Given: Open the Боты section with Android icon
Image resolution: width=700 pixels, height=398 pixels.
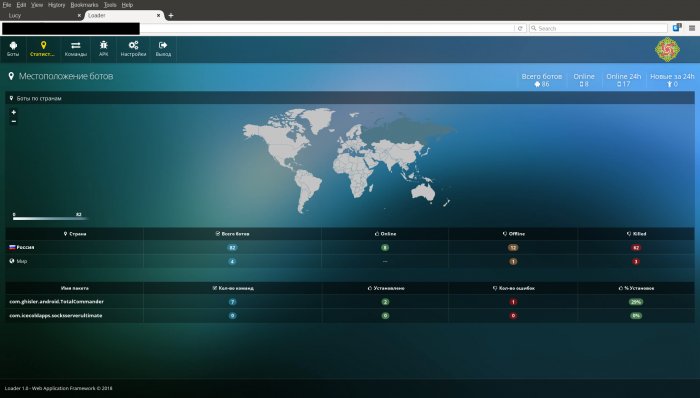Looking at the screenshot, I should [x=13, y=49].
